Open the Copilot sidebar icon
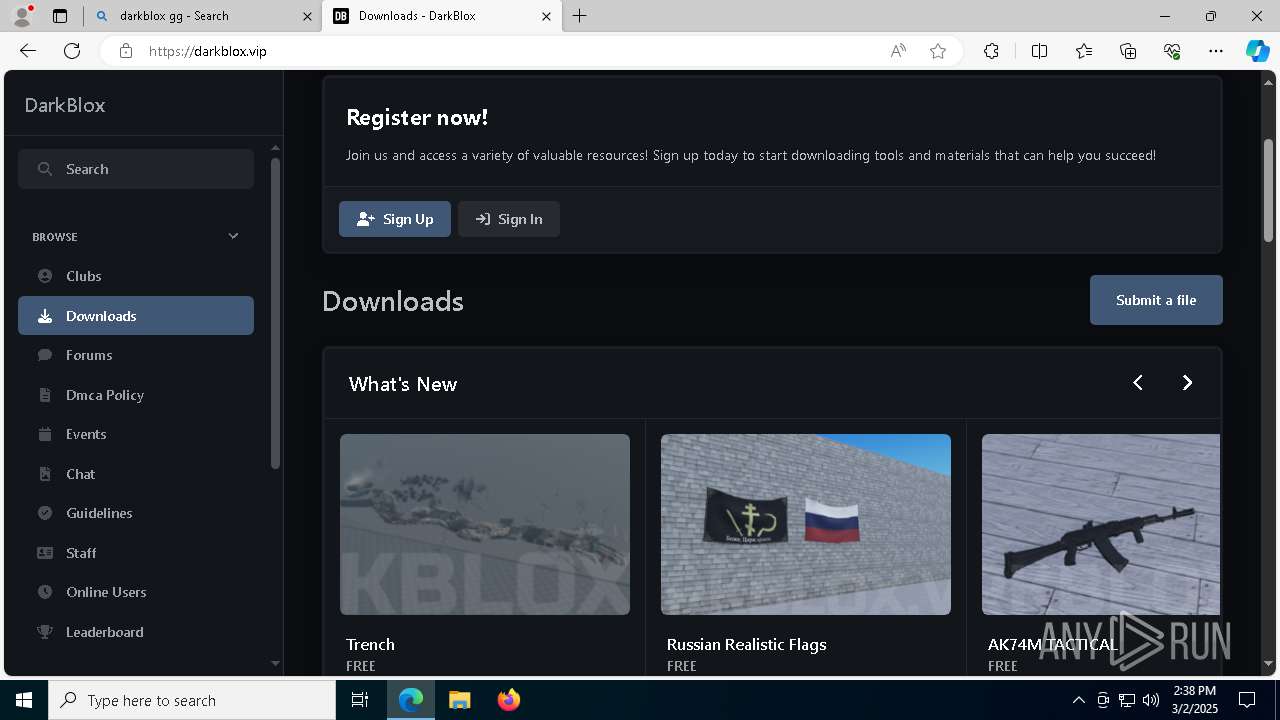1280x720 pixels. pos(1257,51)
